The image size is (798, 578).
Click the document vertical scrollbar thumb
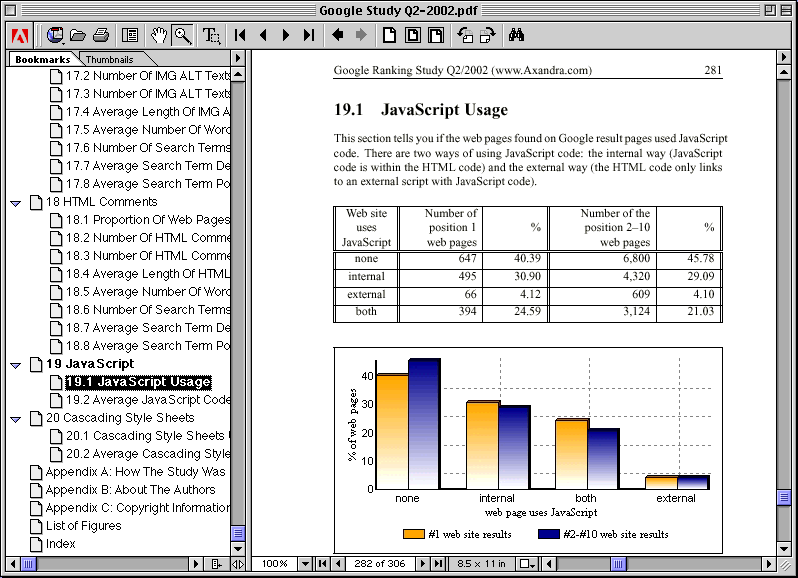pyautogui.click(x=784, y=497)
